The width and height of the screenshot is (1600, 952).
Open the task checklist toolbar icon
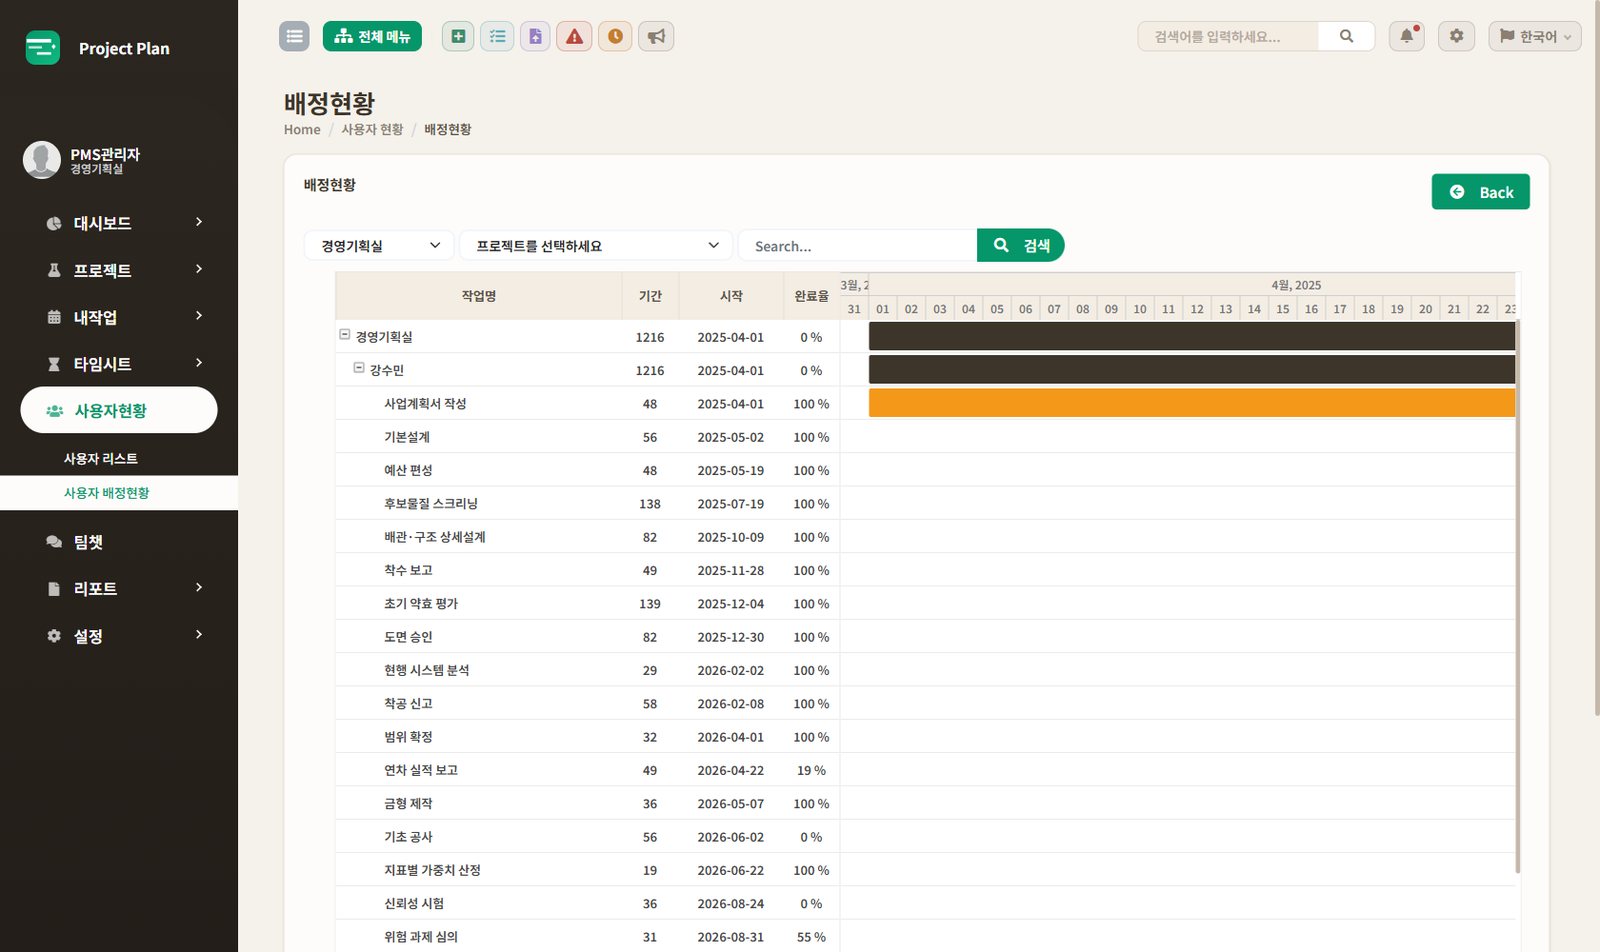(497, 36)
